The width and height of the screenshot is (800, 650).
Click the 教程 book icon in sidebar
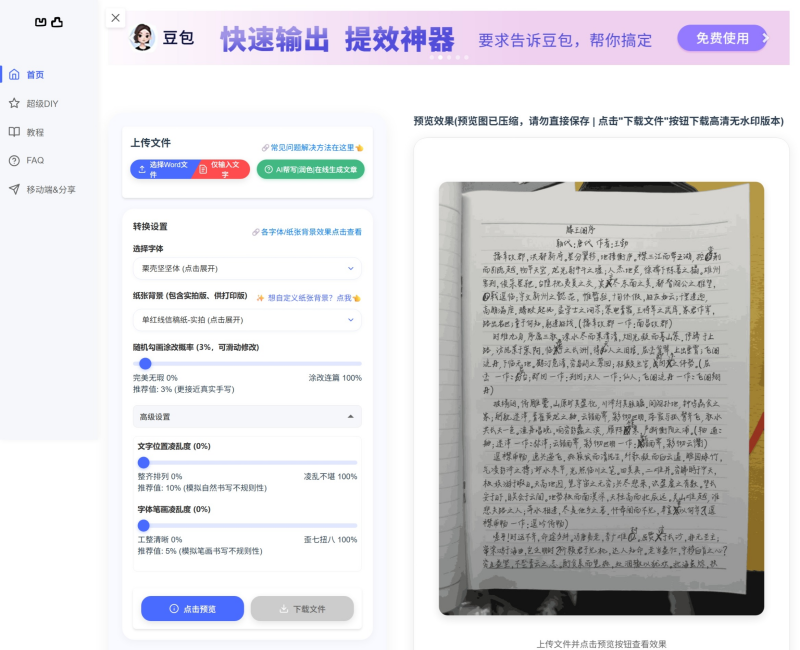(14, 132)
